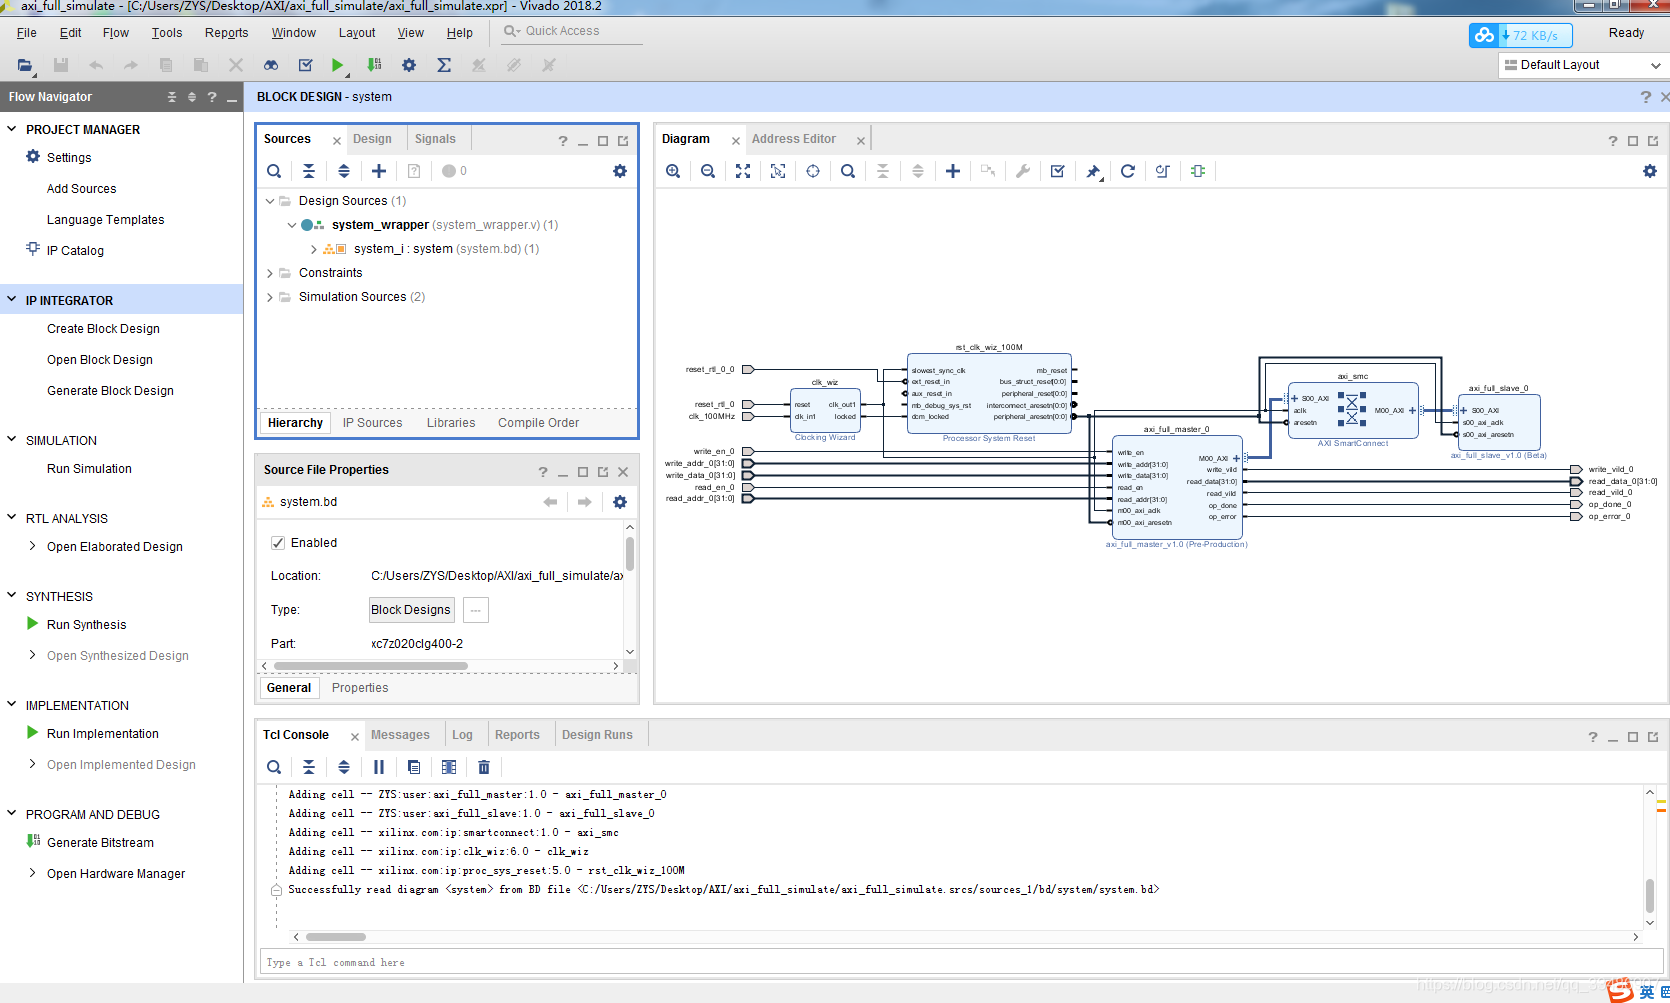Expand the Constraints folder
This screenshot has width=1670, height=1003.
point(270,273)
